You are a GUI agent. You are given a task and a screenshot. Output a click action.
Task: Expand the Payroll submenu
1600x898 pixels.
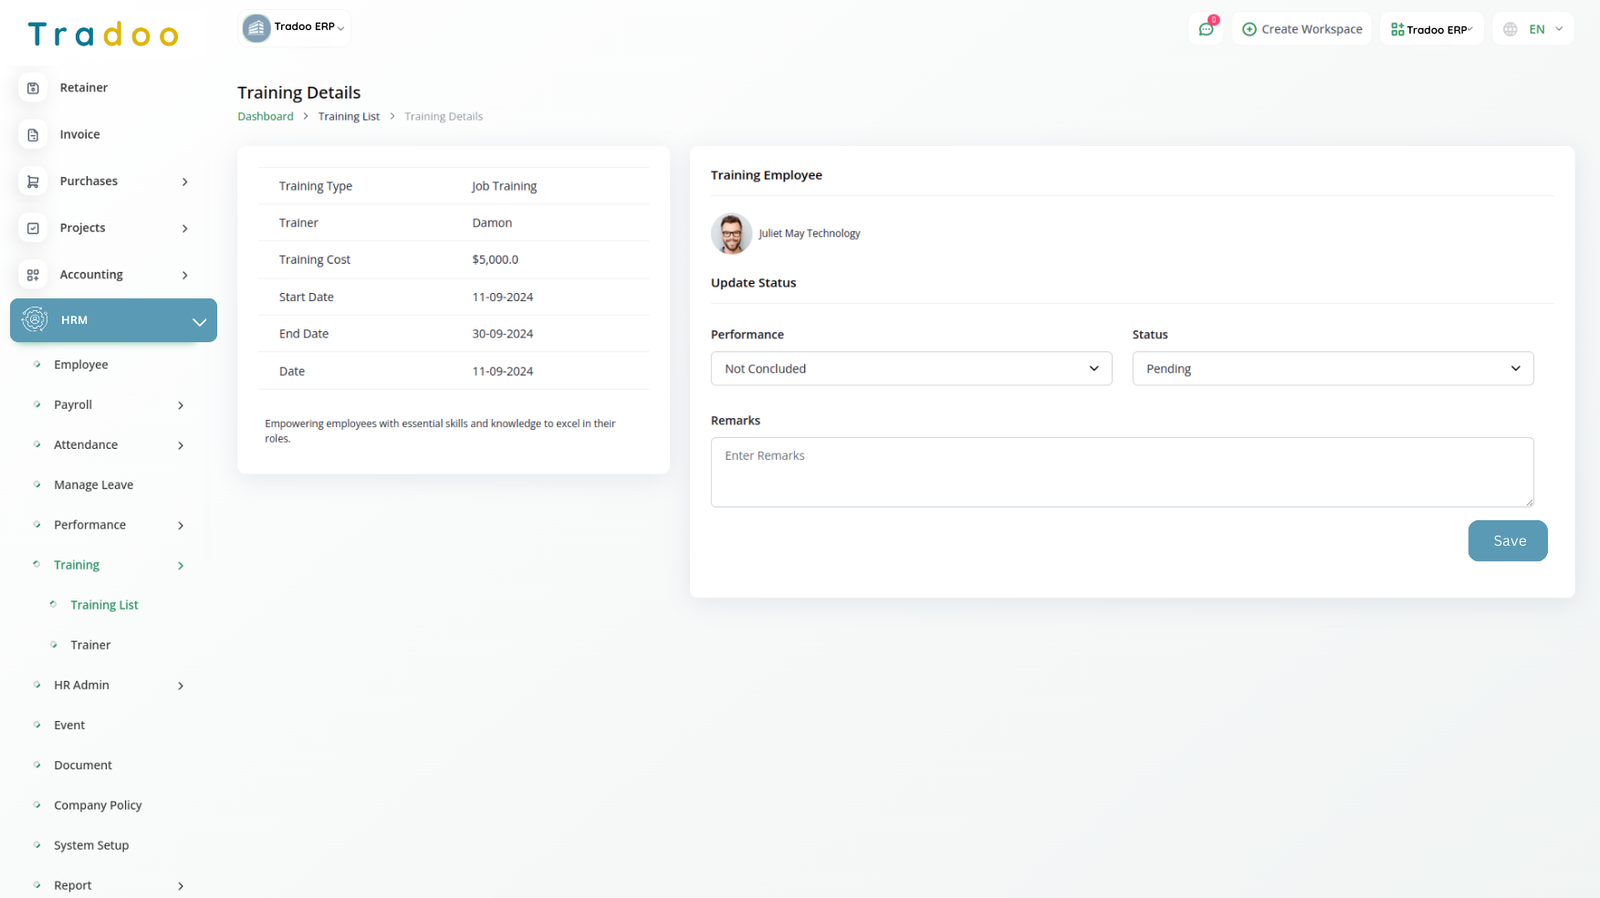coord(180,405)
